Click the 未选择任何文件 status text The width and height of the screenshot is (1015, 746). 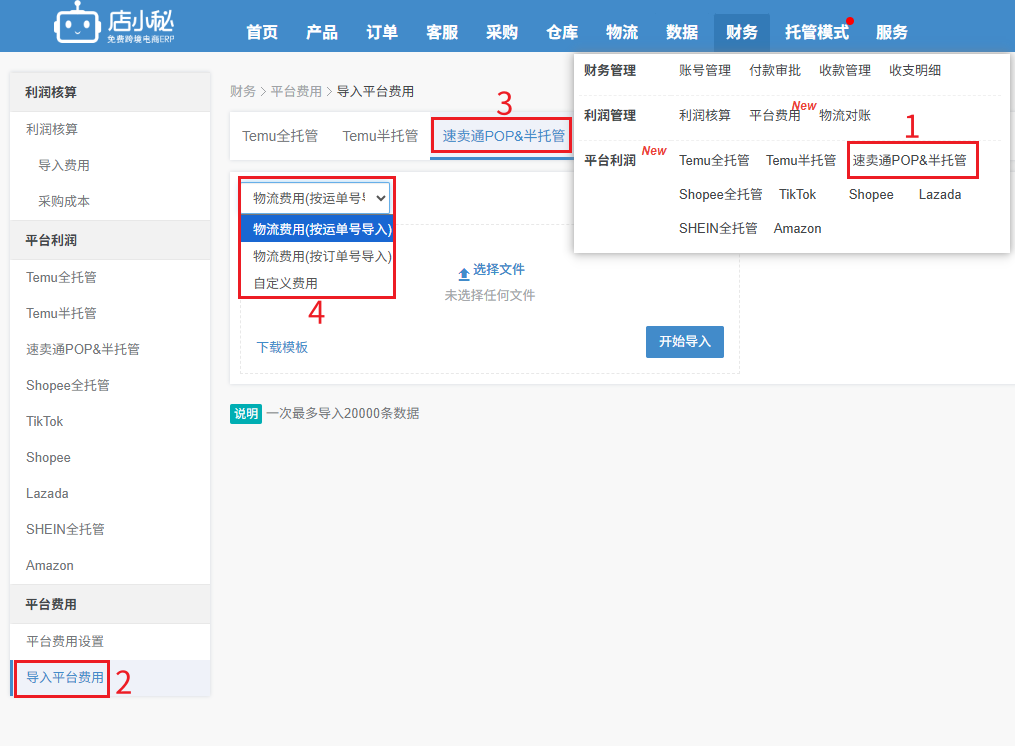coord(489,295)
